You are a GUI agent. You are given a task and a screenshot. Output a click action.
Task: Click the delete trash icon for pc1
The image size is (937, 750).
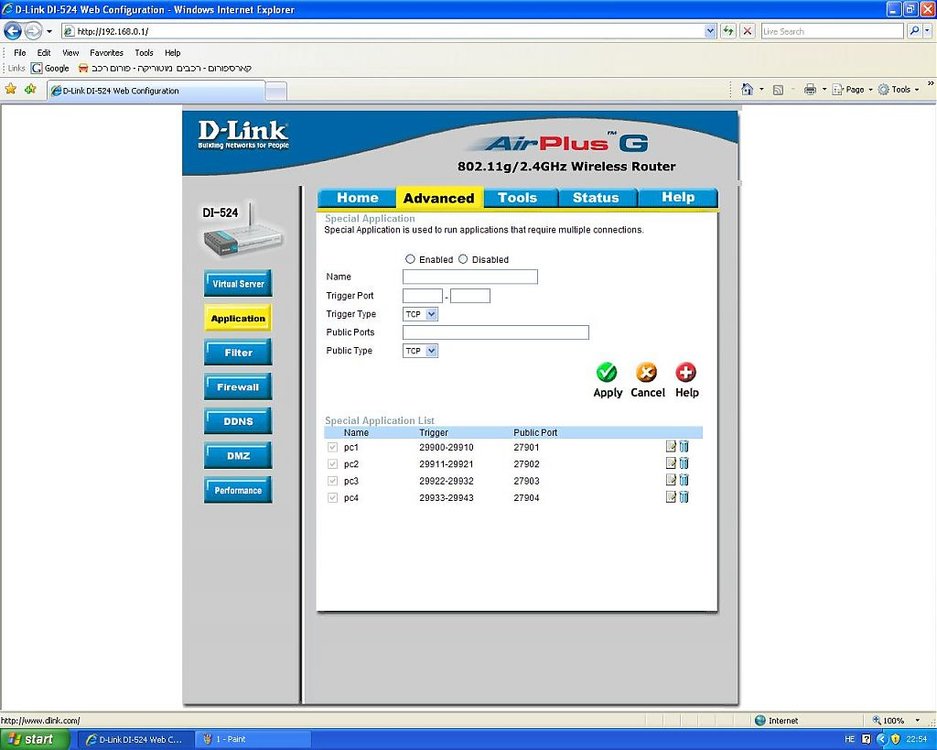(x=684, y=446)
